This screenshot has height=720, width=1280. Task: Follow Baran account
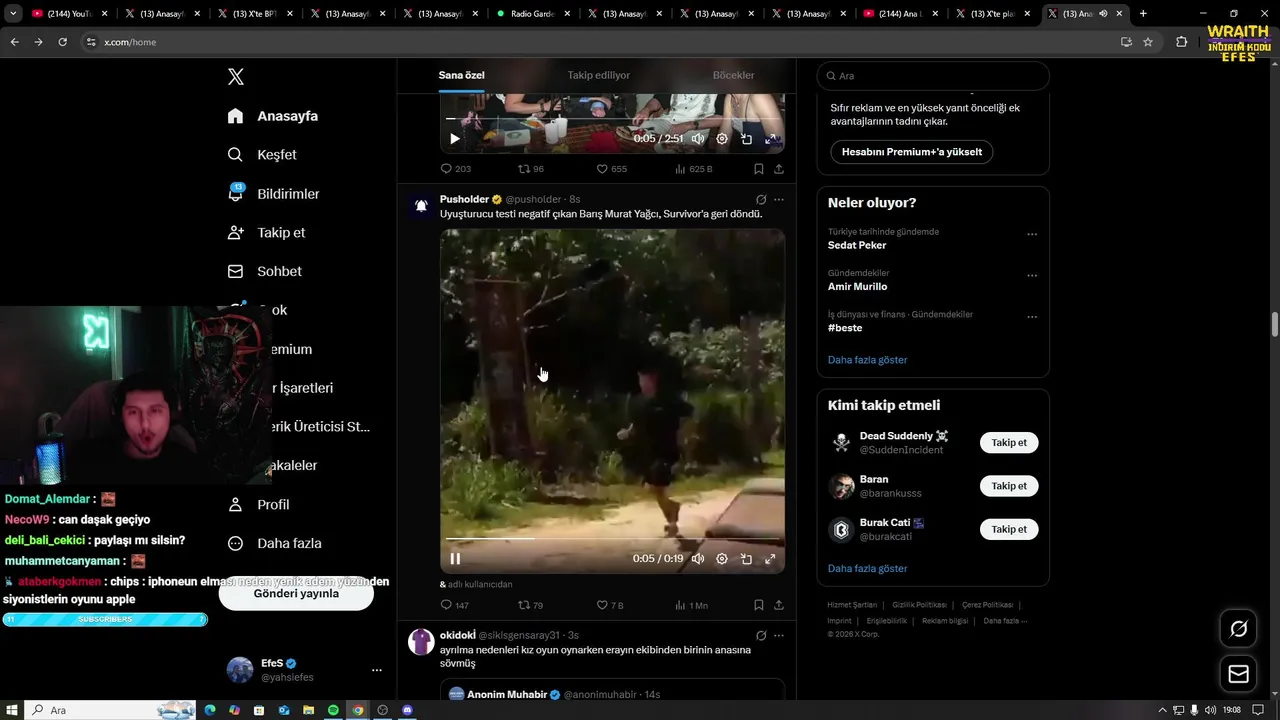pyautogui.click(x=1009, y=486)
